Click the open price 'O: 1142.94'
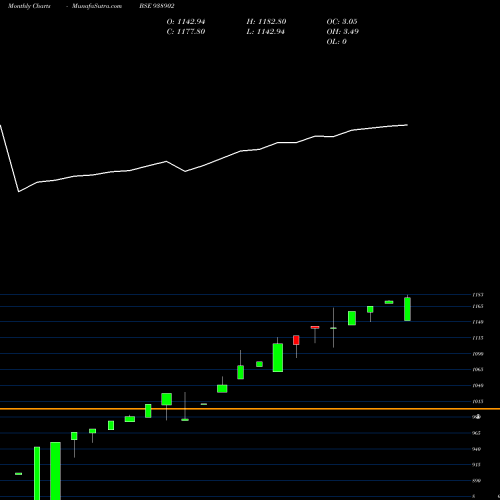Viewport: 500px width, 500px height. [x=186, y=22]
